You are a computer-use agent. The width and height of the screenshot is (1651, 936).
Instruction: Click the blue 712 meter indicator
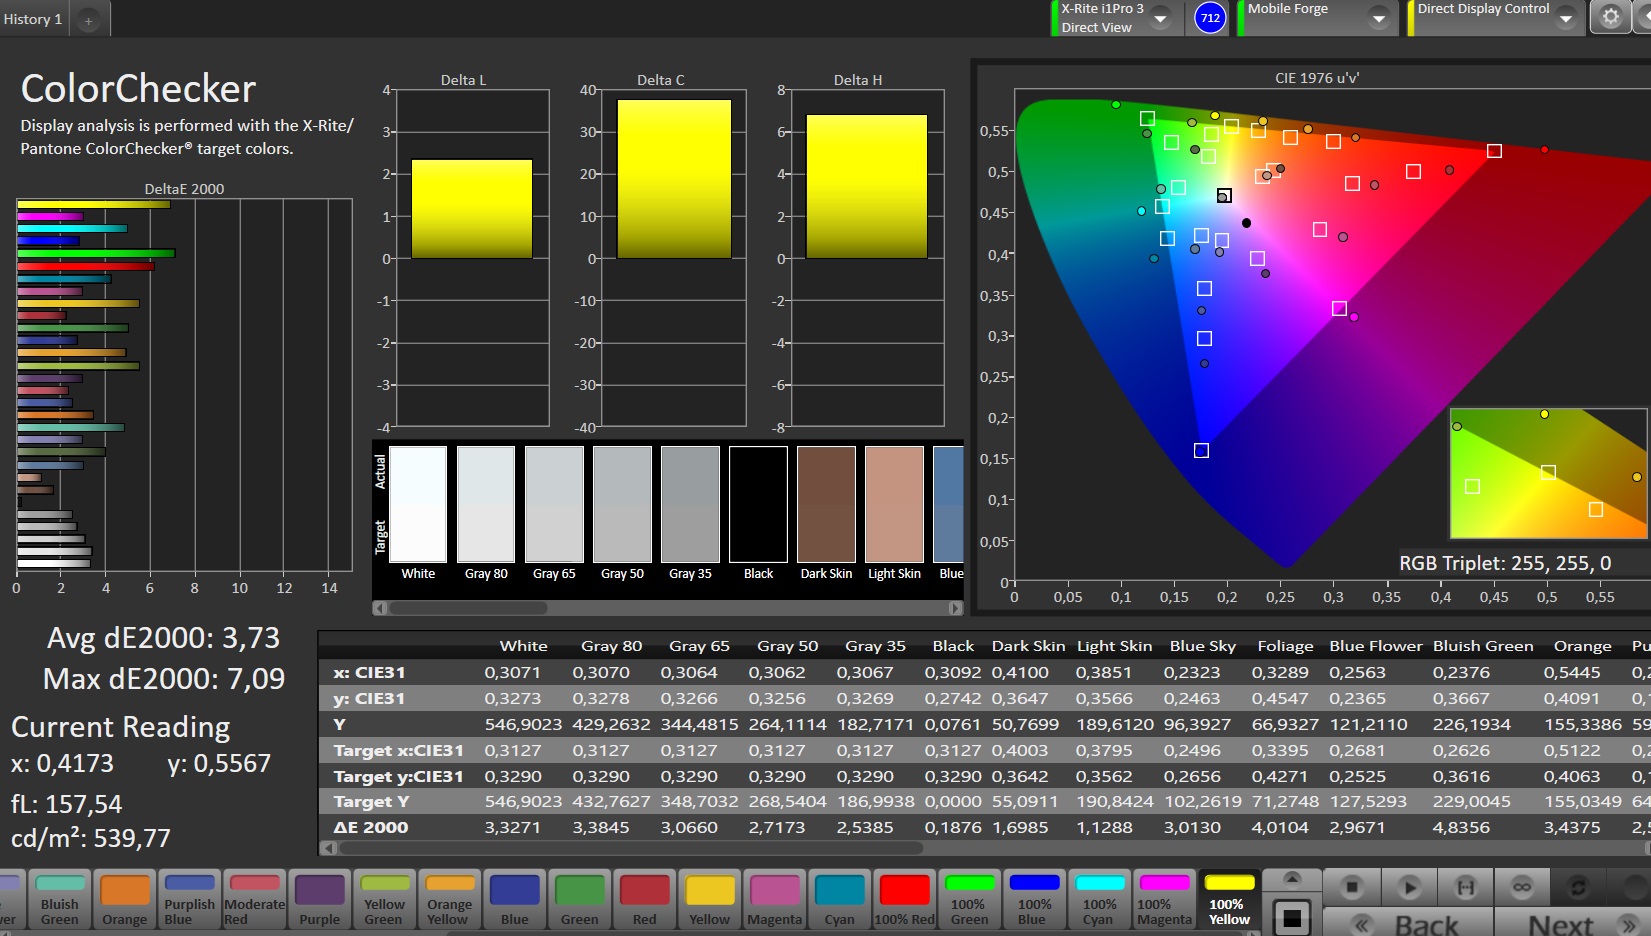tap(1210, 18)
